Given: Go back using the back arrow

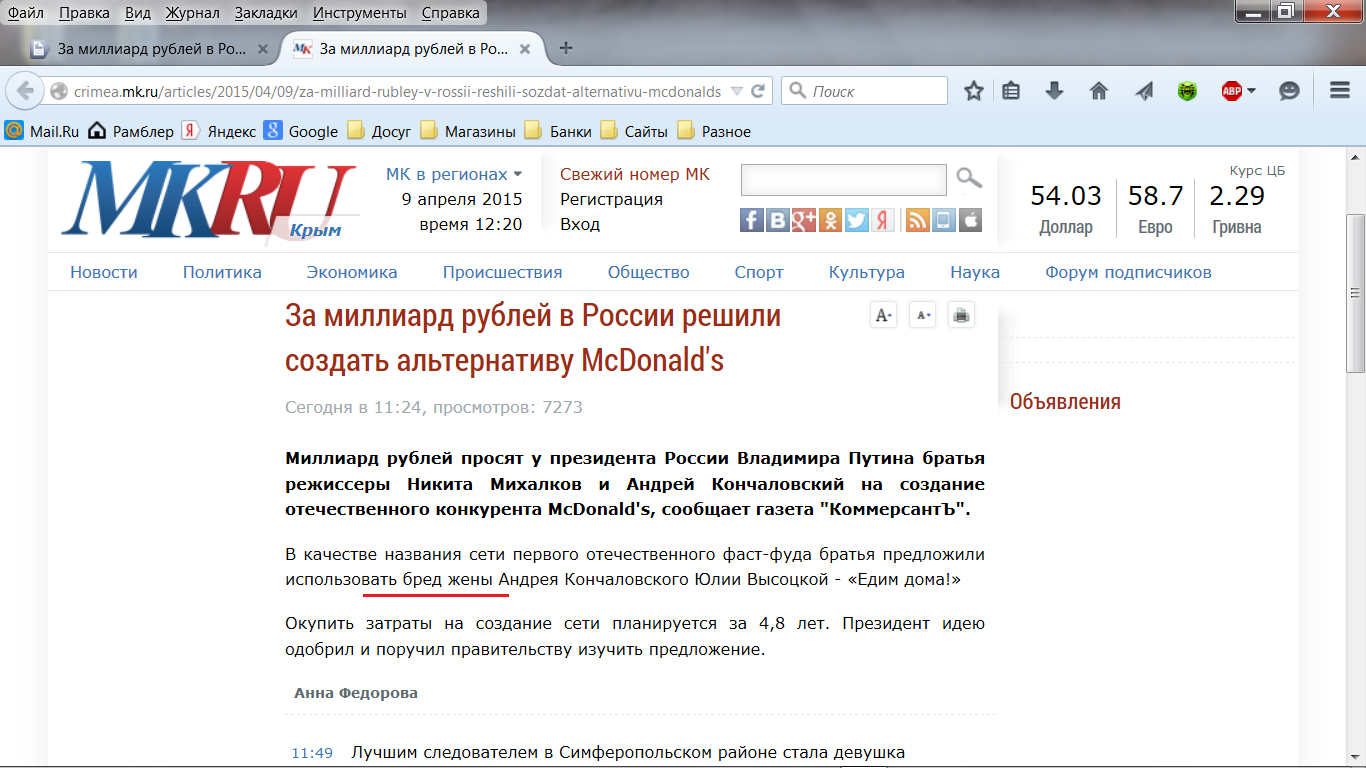Looking at the screenshot, I should [x=26, y=91].
